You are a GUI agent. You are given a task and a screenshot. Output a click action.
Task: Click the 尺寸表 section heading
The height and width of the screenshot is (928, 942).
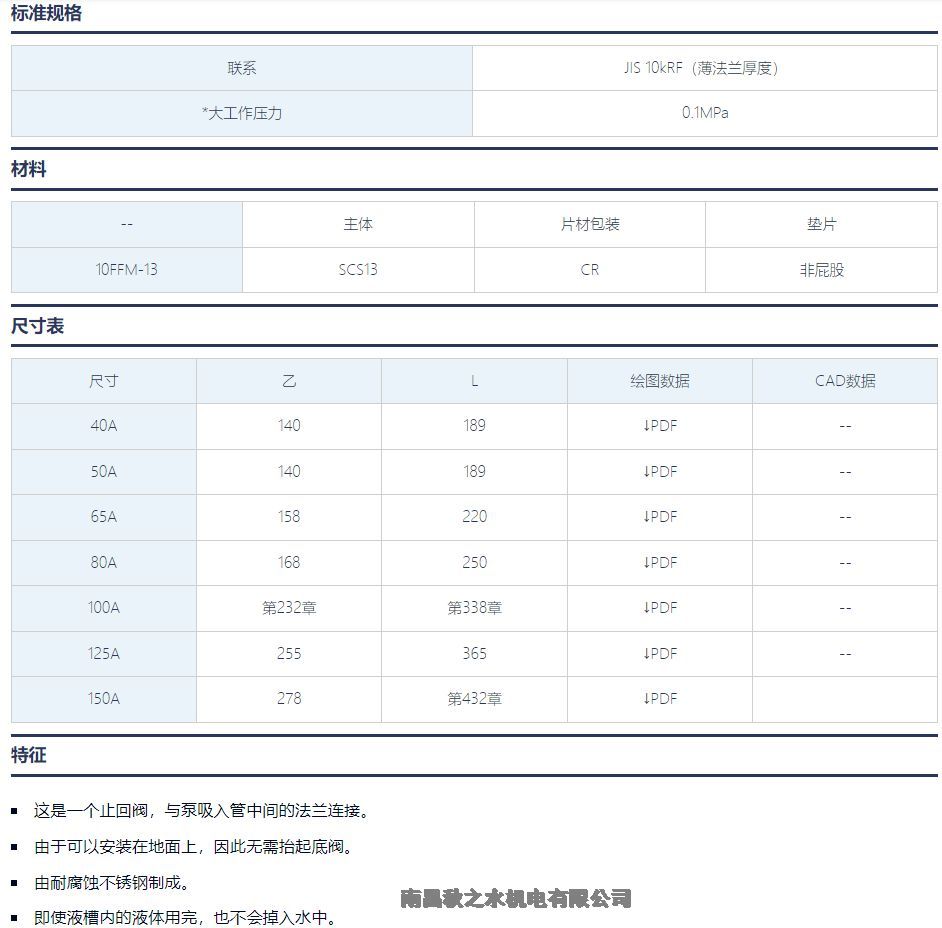[38, 327]
